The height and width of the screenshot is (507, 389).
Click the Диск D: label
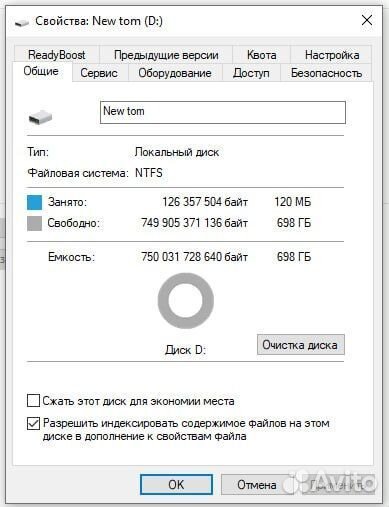point(186,350)
